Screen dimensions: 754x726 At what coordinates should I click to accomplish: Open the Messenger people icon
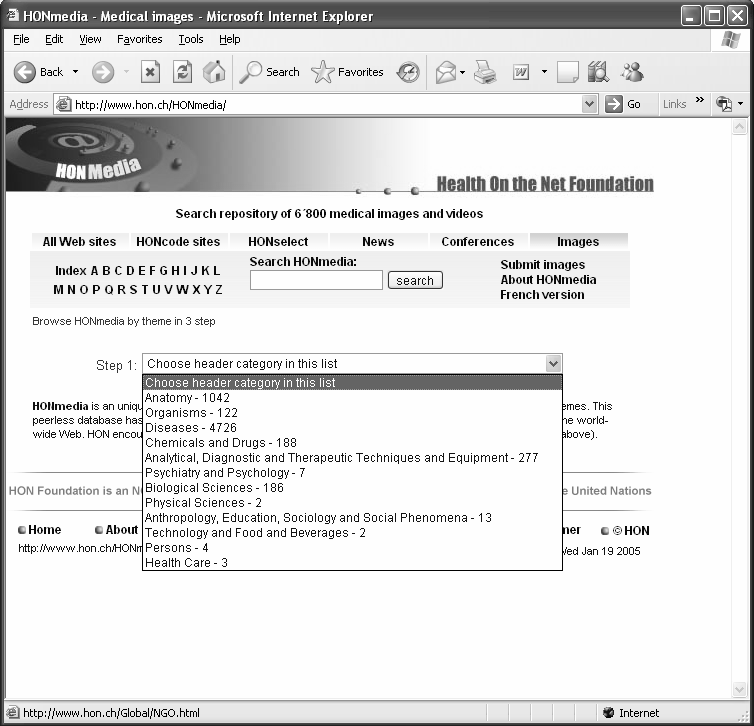[632, 72]
